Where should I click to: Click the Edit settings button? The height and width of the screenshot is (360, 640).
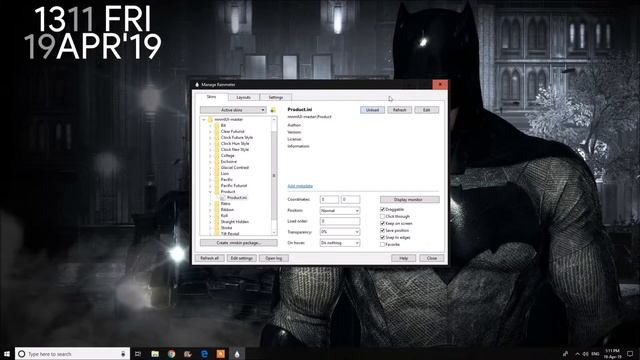click(x=242, y=258)
